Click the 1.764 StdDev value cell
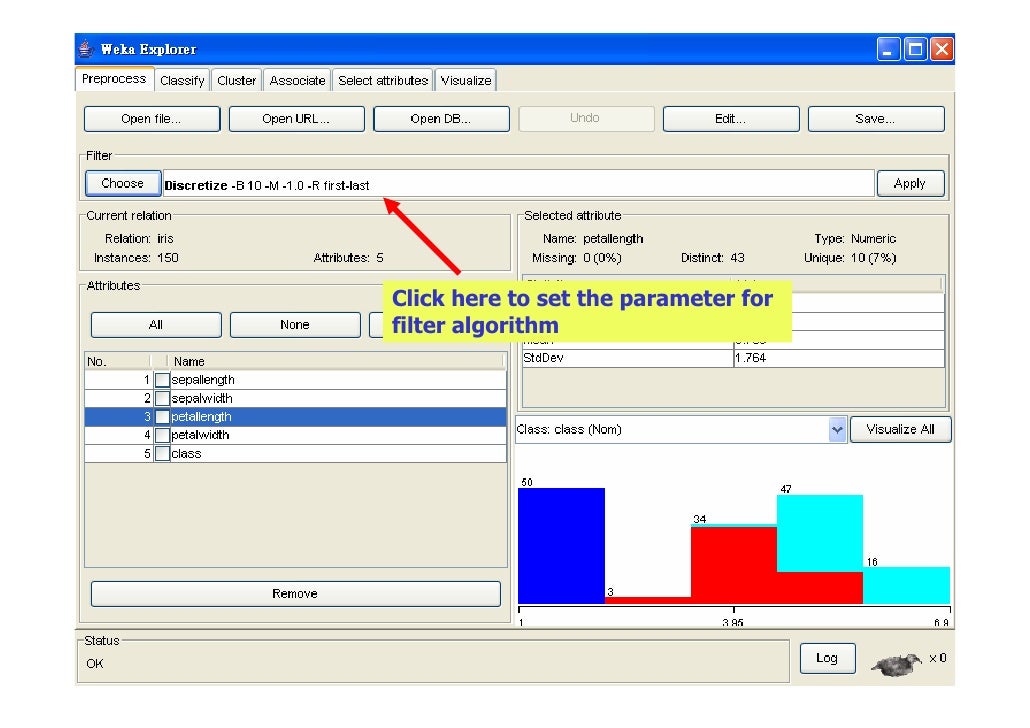Image resolution: width=1030 pixels, height=728 pixels. pyautogui.click(x=839, y=358)
